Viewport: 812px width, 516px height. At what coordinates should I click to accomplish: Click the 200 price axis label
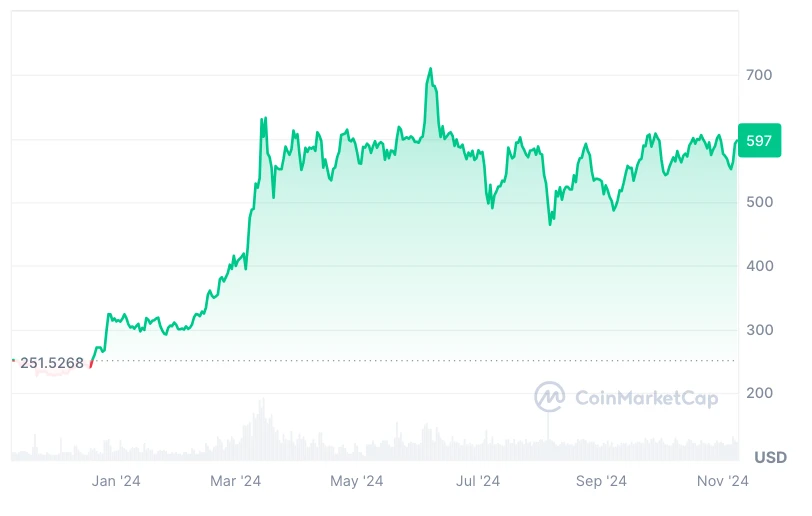[759, 393]
